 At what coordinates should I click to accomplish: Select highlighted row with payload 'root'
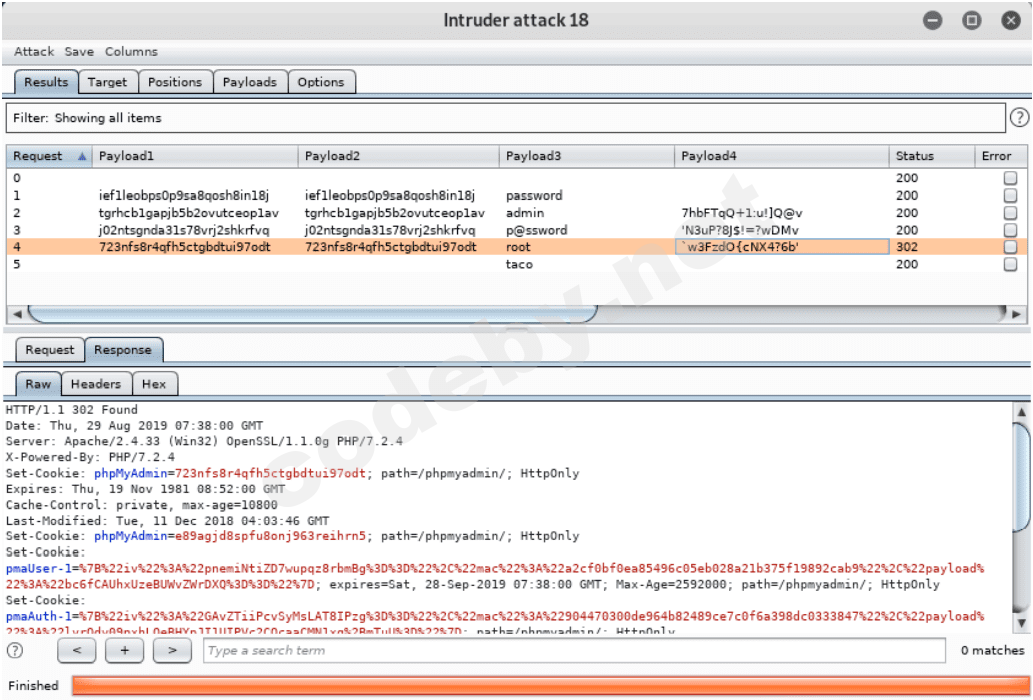click(516, 247)
